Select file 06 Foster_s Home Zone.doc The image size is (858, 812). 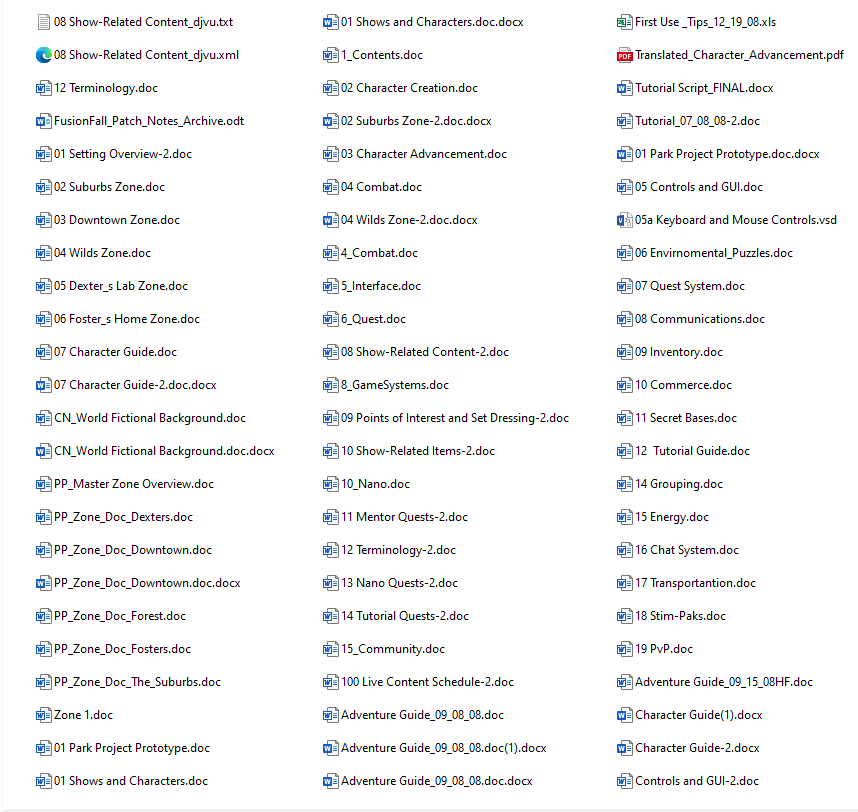(118, 319)
